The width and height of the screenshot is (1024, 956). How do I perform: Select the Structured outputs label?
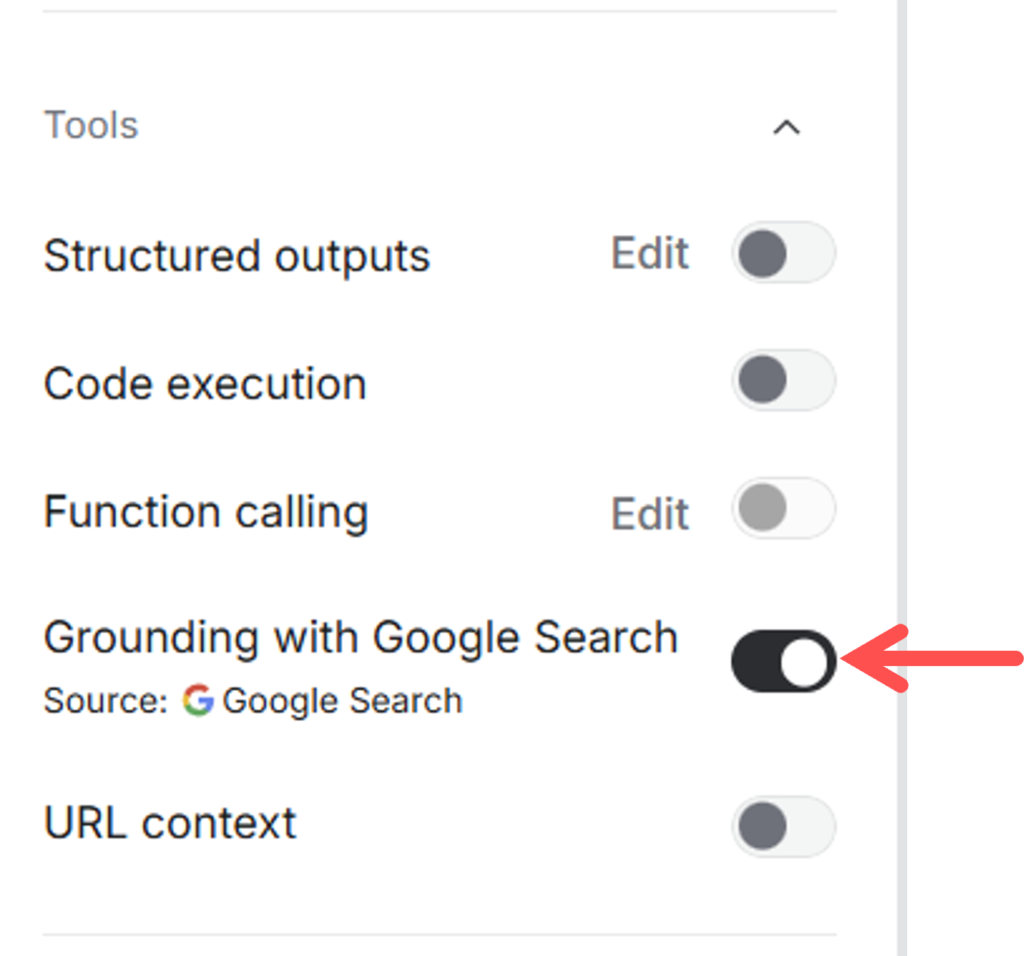click(x=237, y=256)
